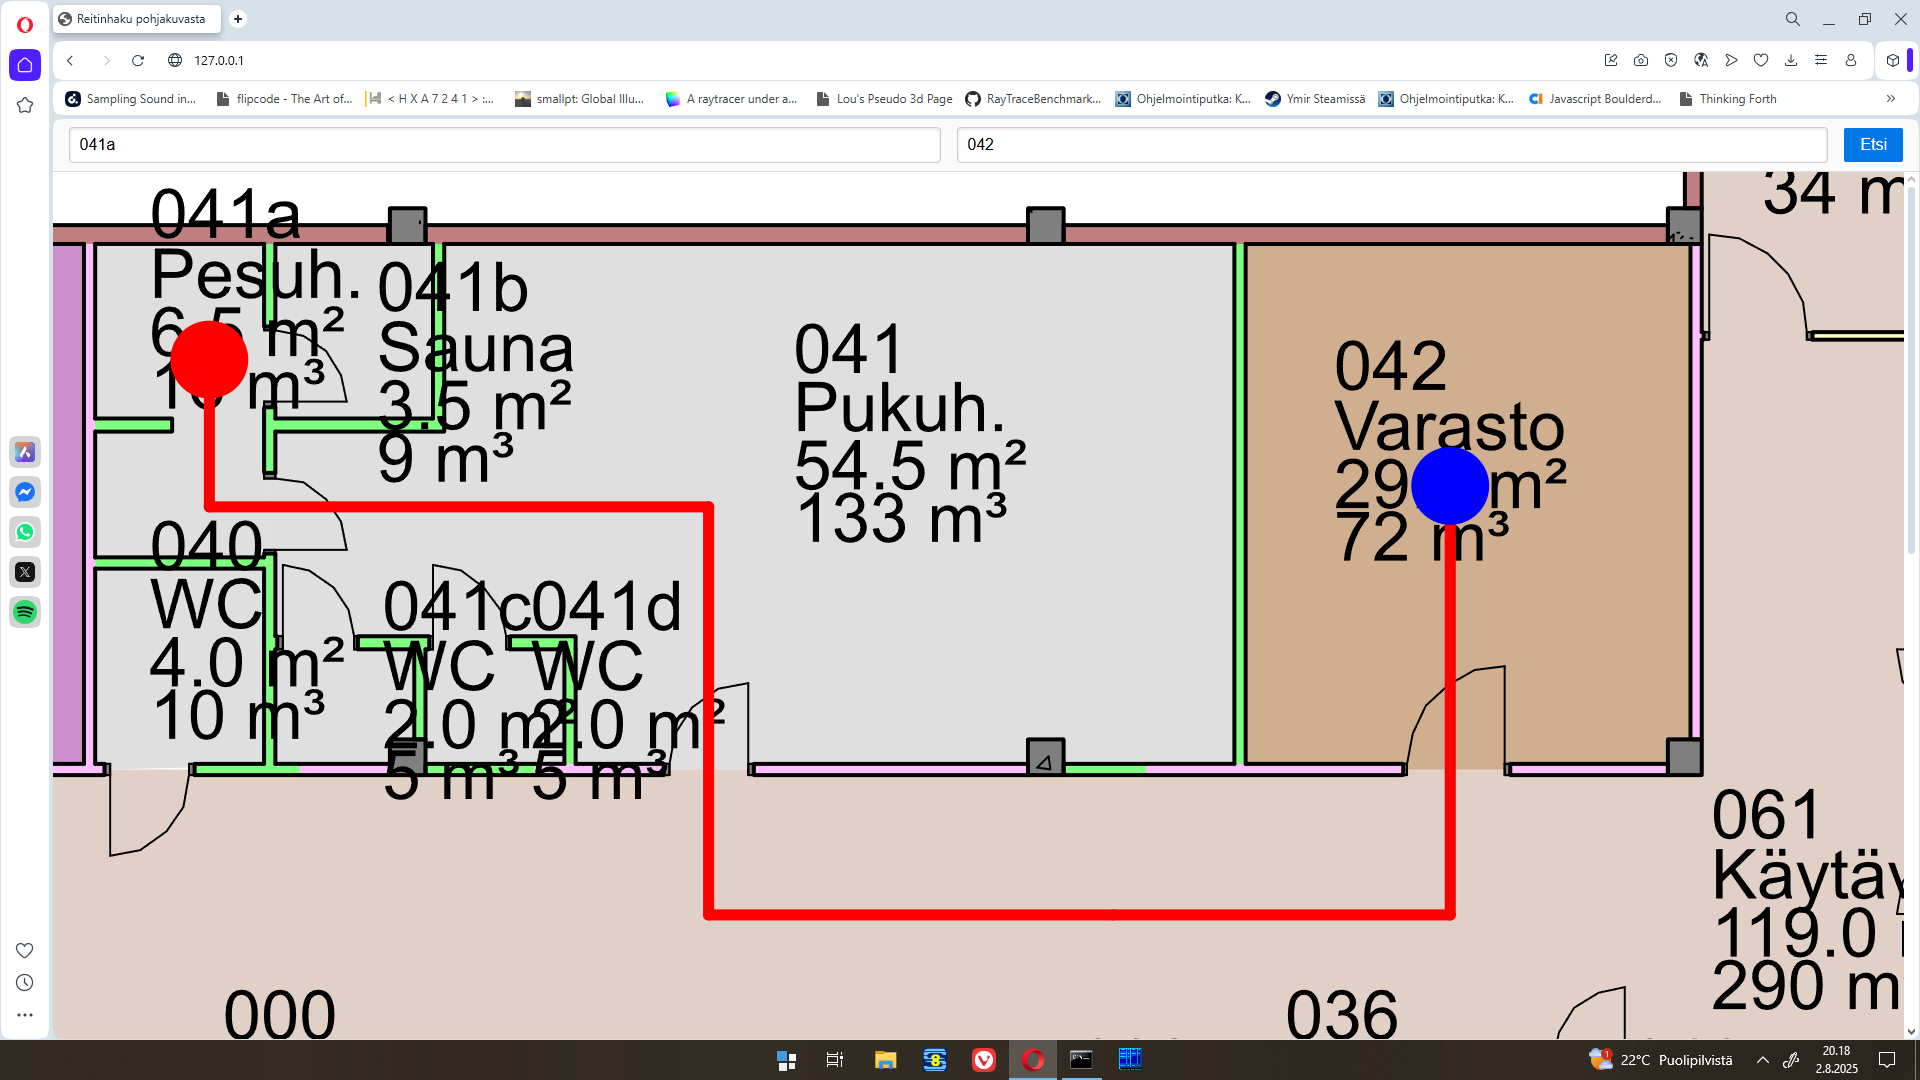Open sidebar three dots menu

tap(25, 1015)
